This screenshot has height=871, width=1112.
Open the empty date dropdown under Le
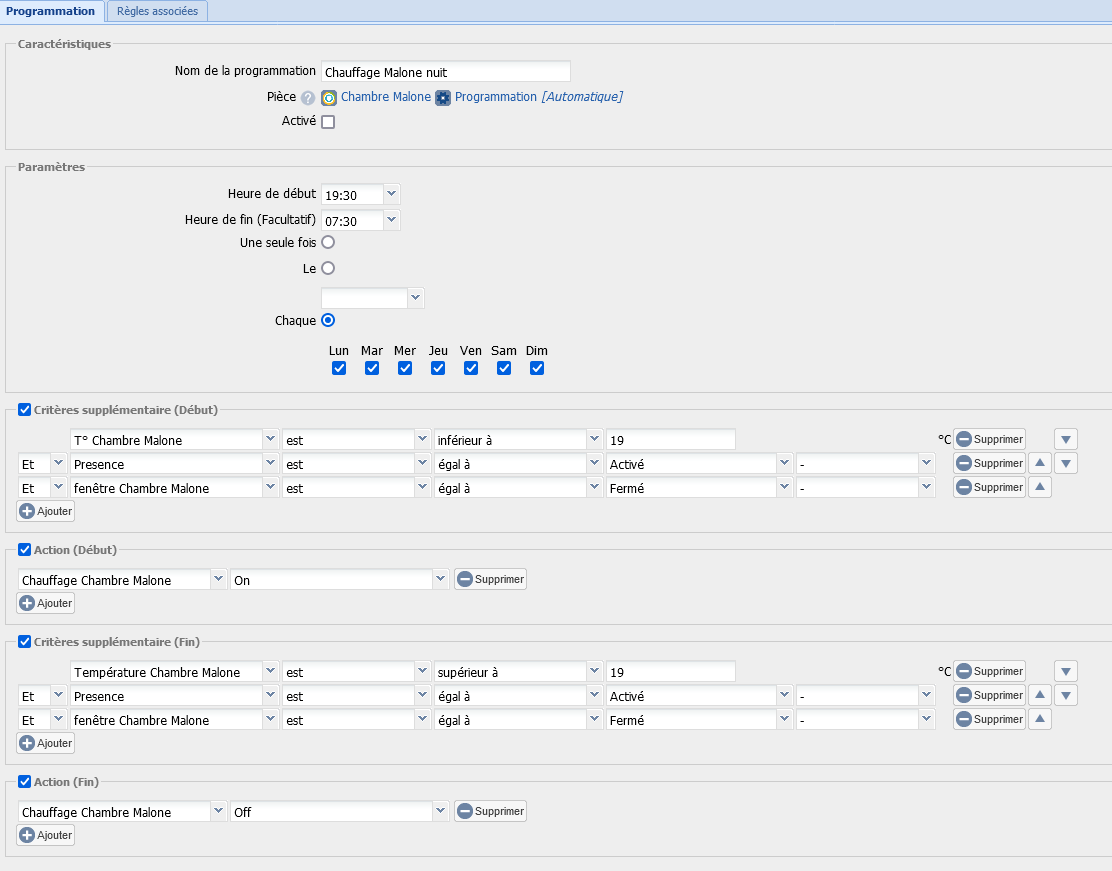(x=416, y=298)
